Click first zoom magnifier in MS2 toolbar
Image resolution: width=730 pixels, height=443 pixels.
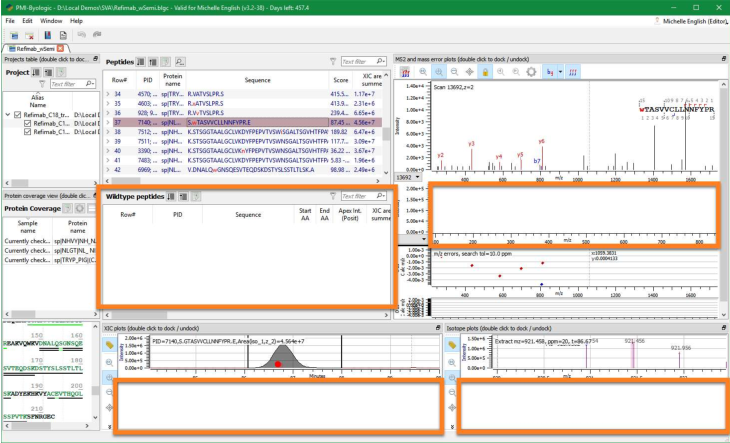click(423, 72)
